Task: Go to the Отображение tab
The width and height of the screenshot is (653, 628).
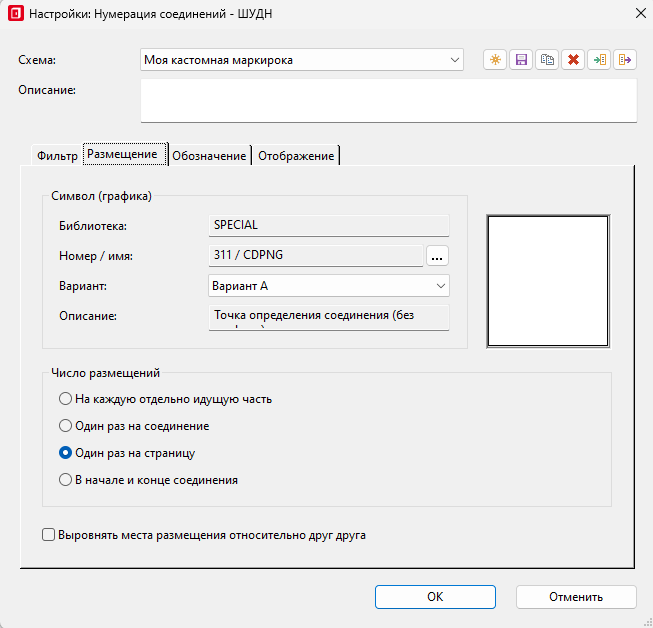Action: 296,156
